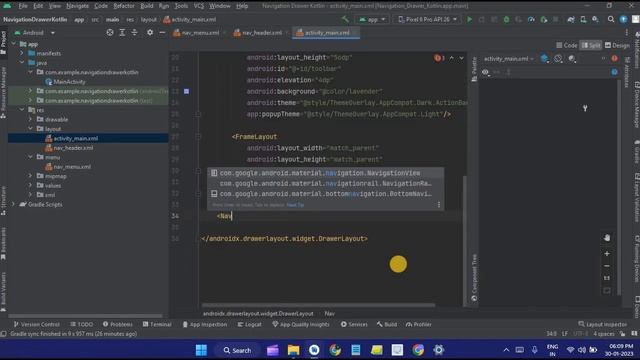This screenshot has height=360, width=640.
Task: Select the pan hand tool in preview
Action: tap(607, 238)
